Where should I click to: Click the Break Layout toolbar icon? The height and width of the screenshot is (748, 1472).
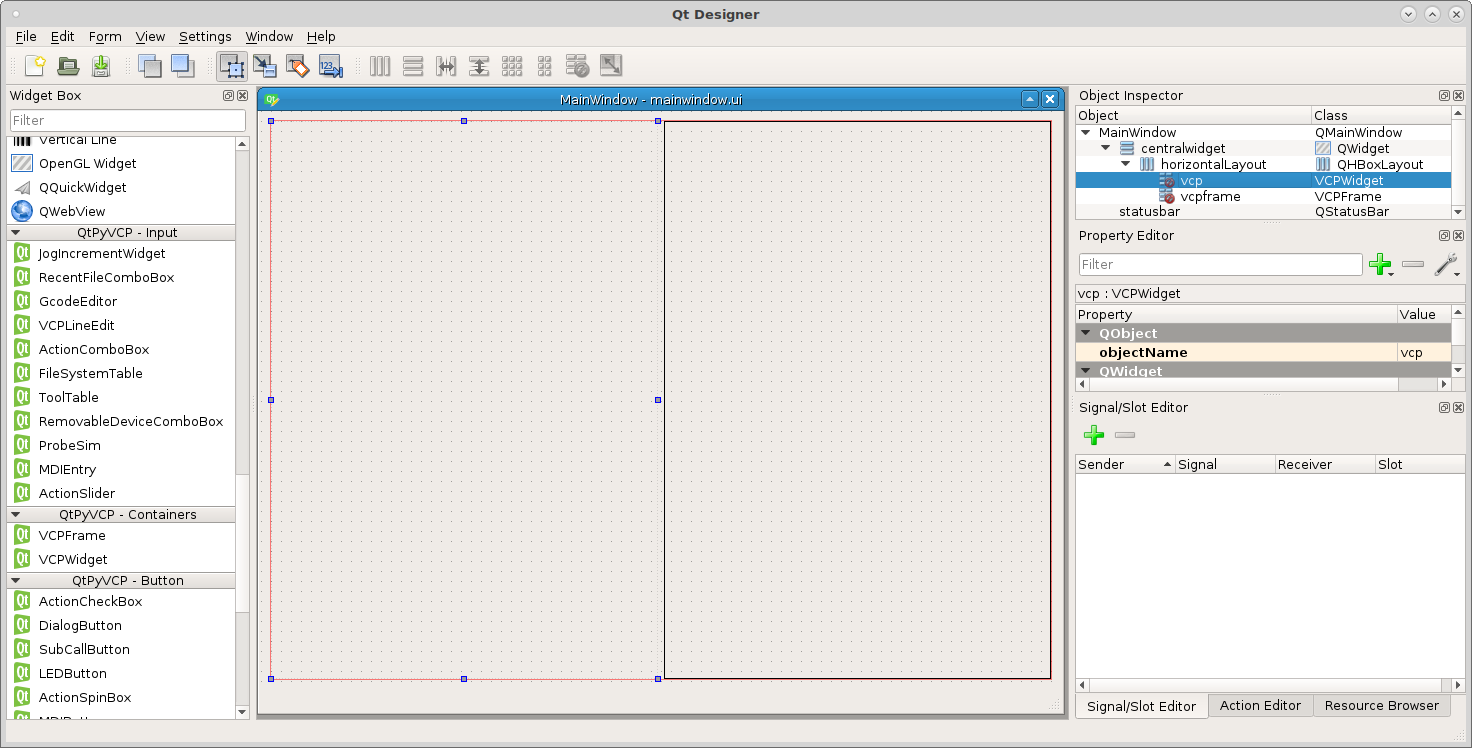click(x=578, y=66)
